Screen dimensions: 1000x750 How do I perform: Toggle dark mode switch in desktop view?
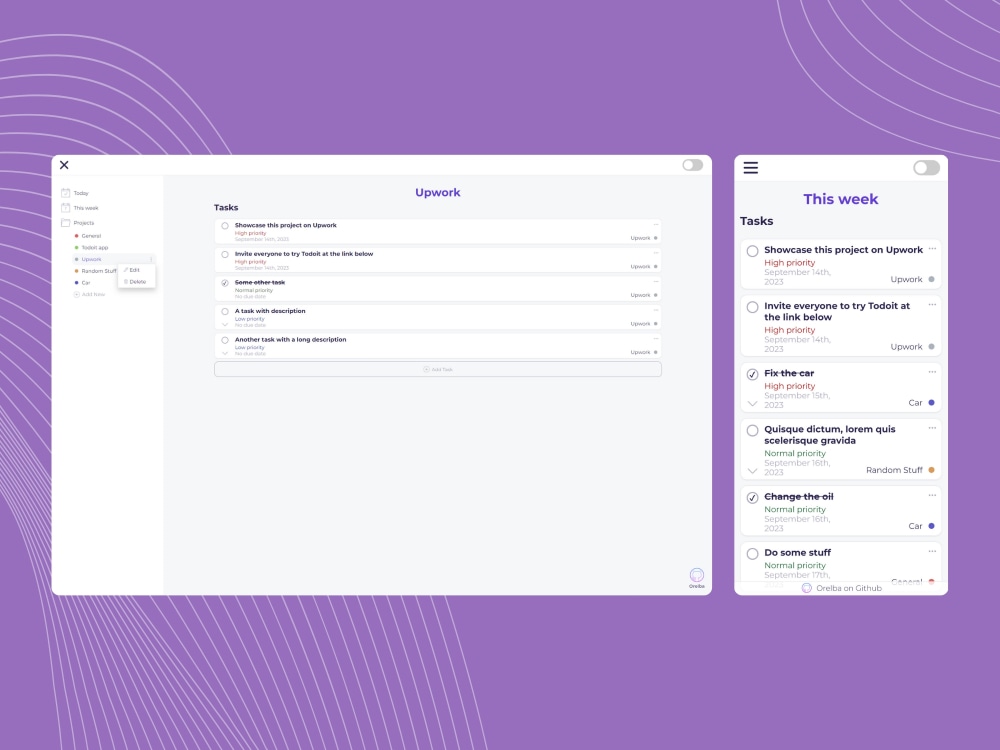point(693,165)
